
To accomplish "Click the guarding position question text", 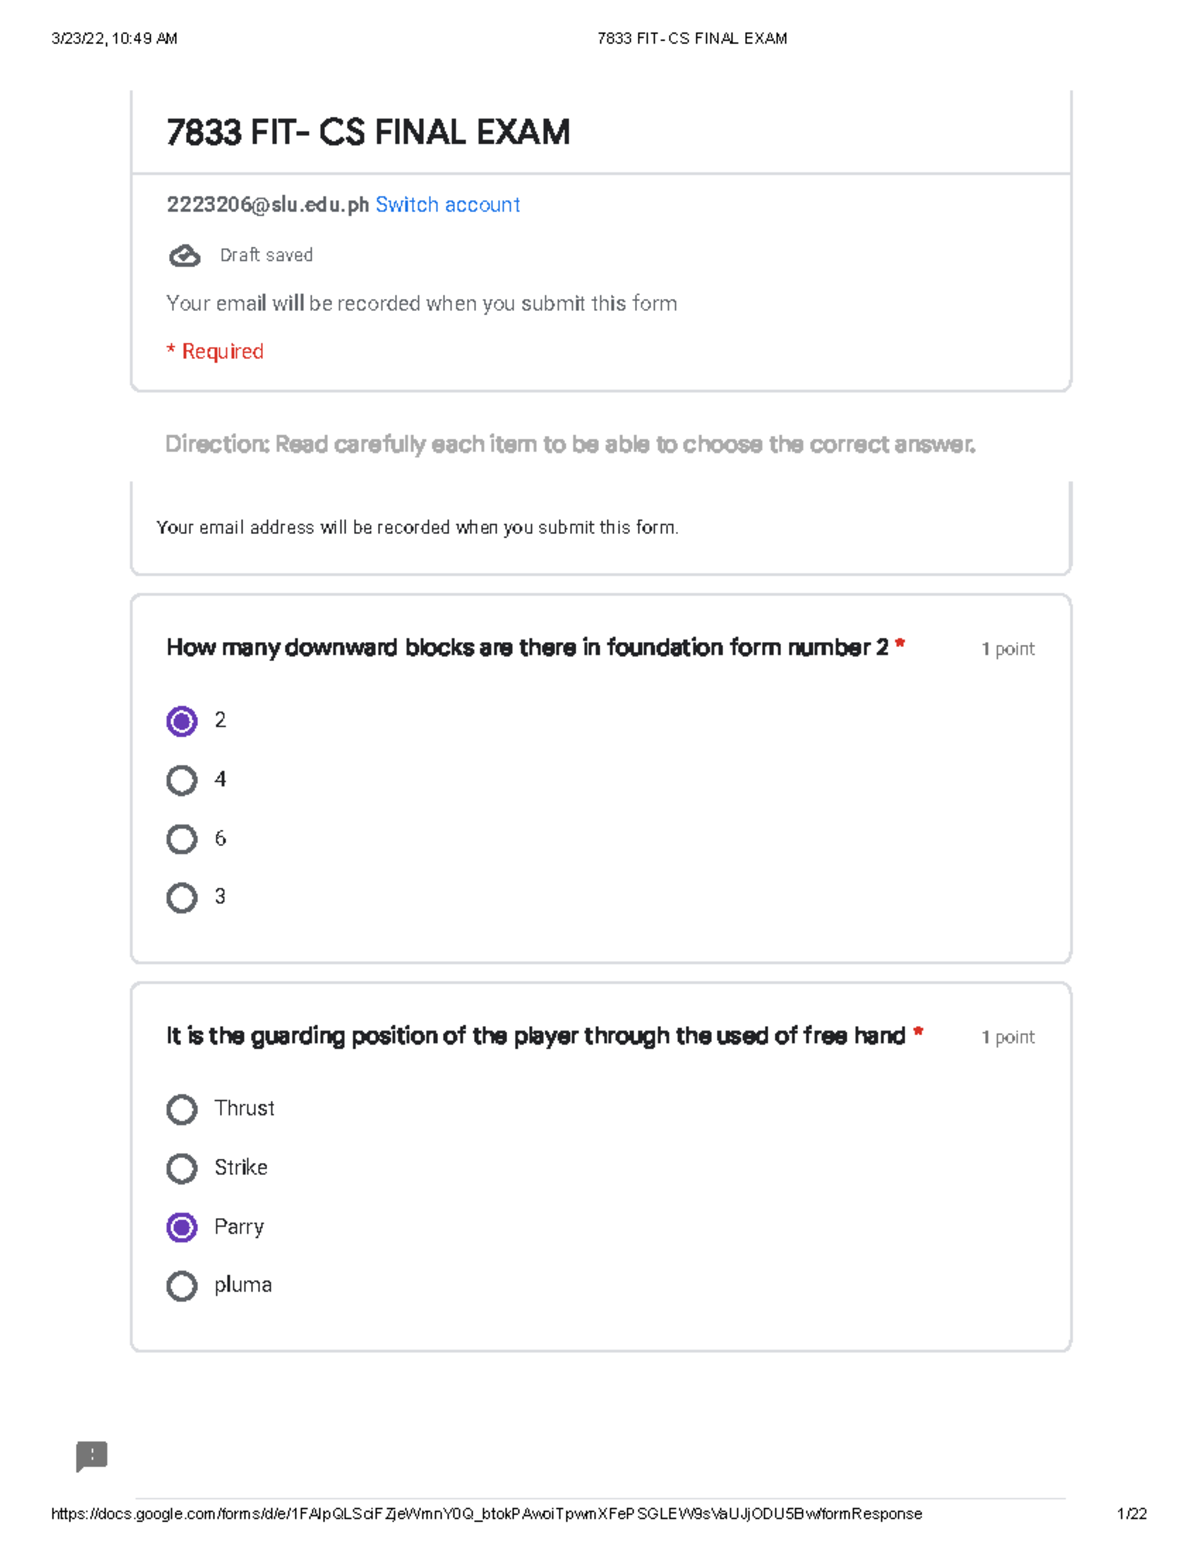I will pos(535,1036).
